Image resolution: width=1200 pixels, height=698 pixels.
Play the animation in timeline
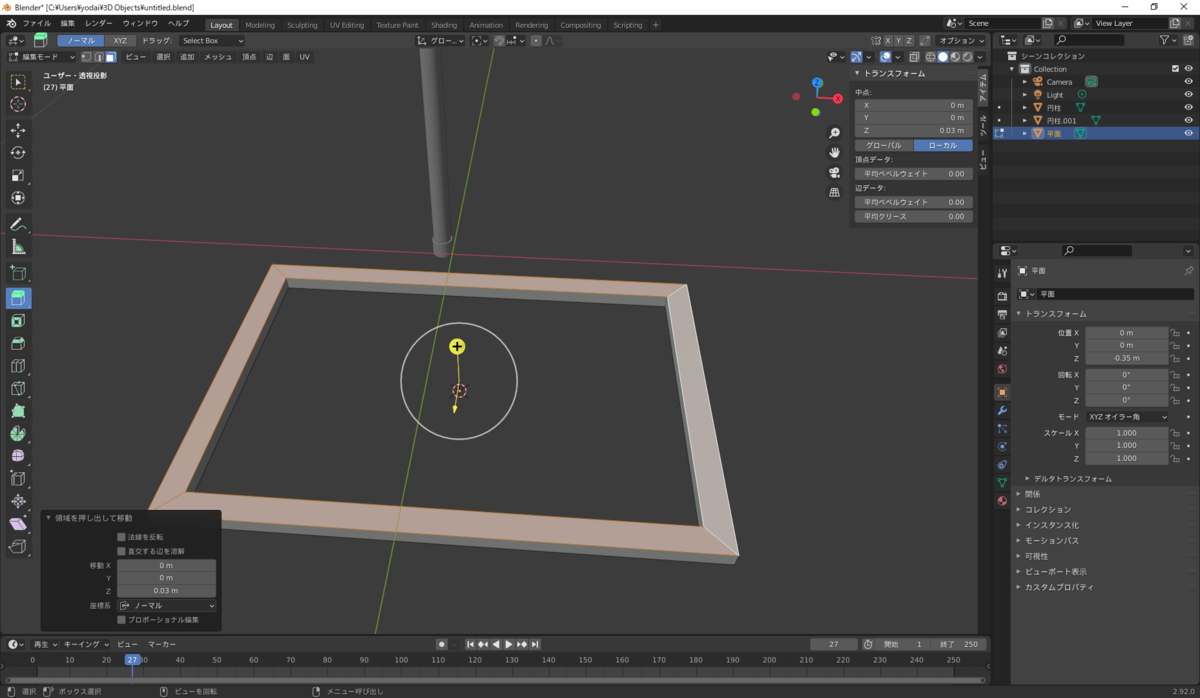(x=509, y=645)
